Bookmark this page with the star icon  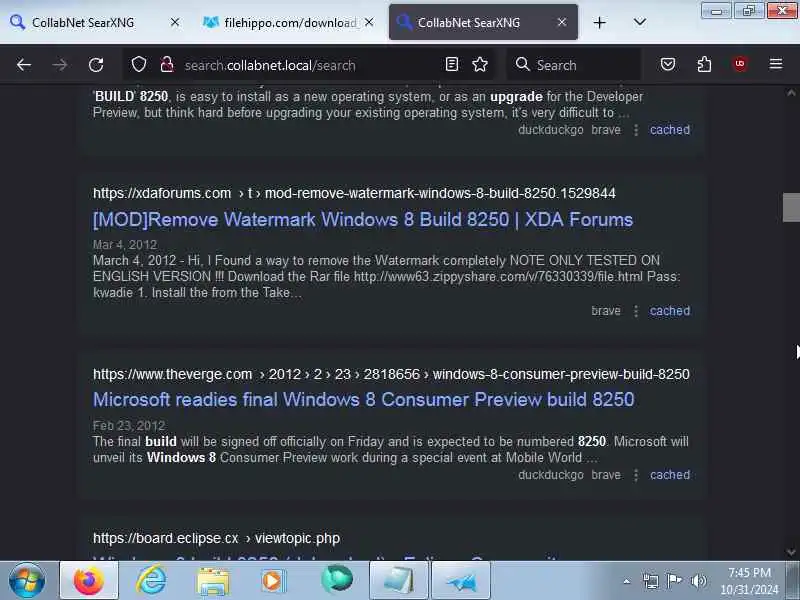480,64
